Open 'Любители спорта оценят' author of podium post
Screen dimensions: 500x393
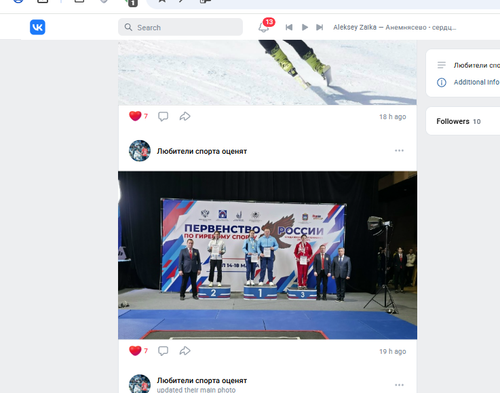tap(202, 151)
